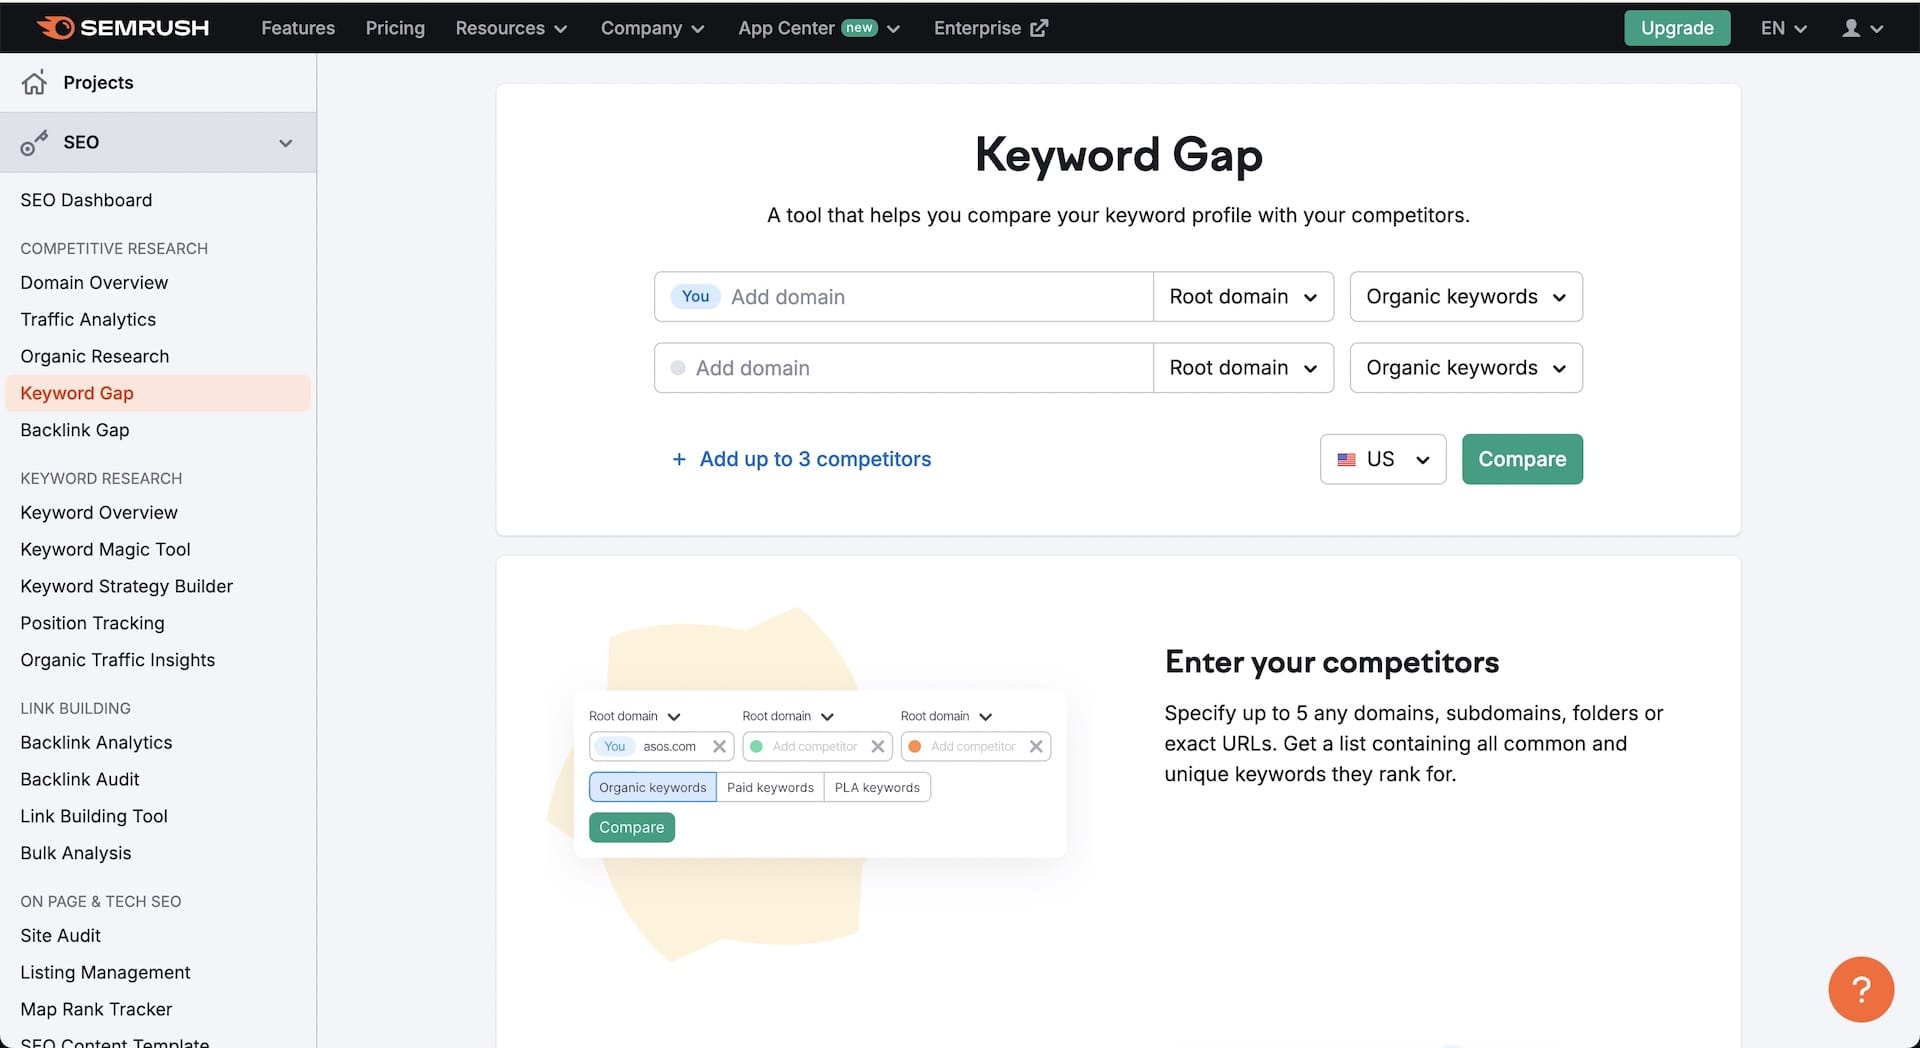Click the second Add domain input field
This screenshot has width=1920, height=1048.
point(903,368)
